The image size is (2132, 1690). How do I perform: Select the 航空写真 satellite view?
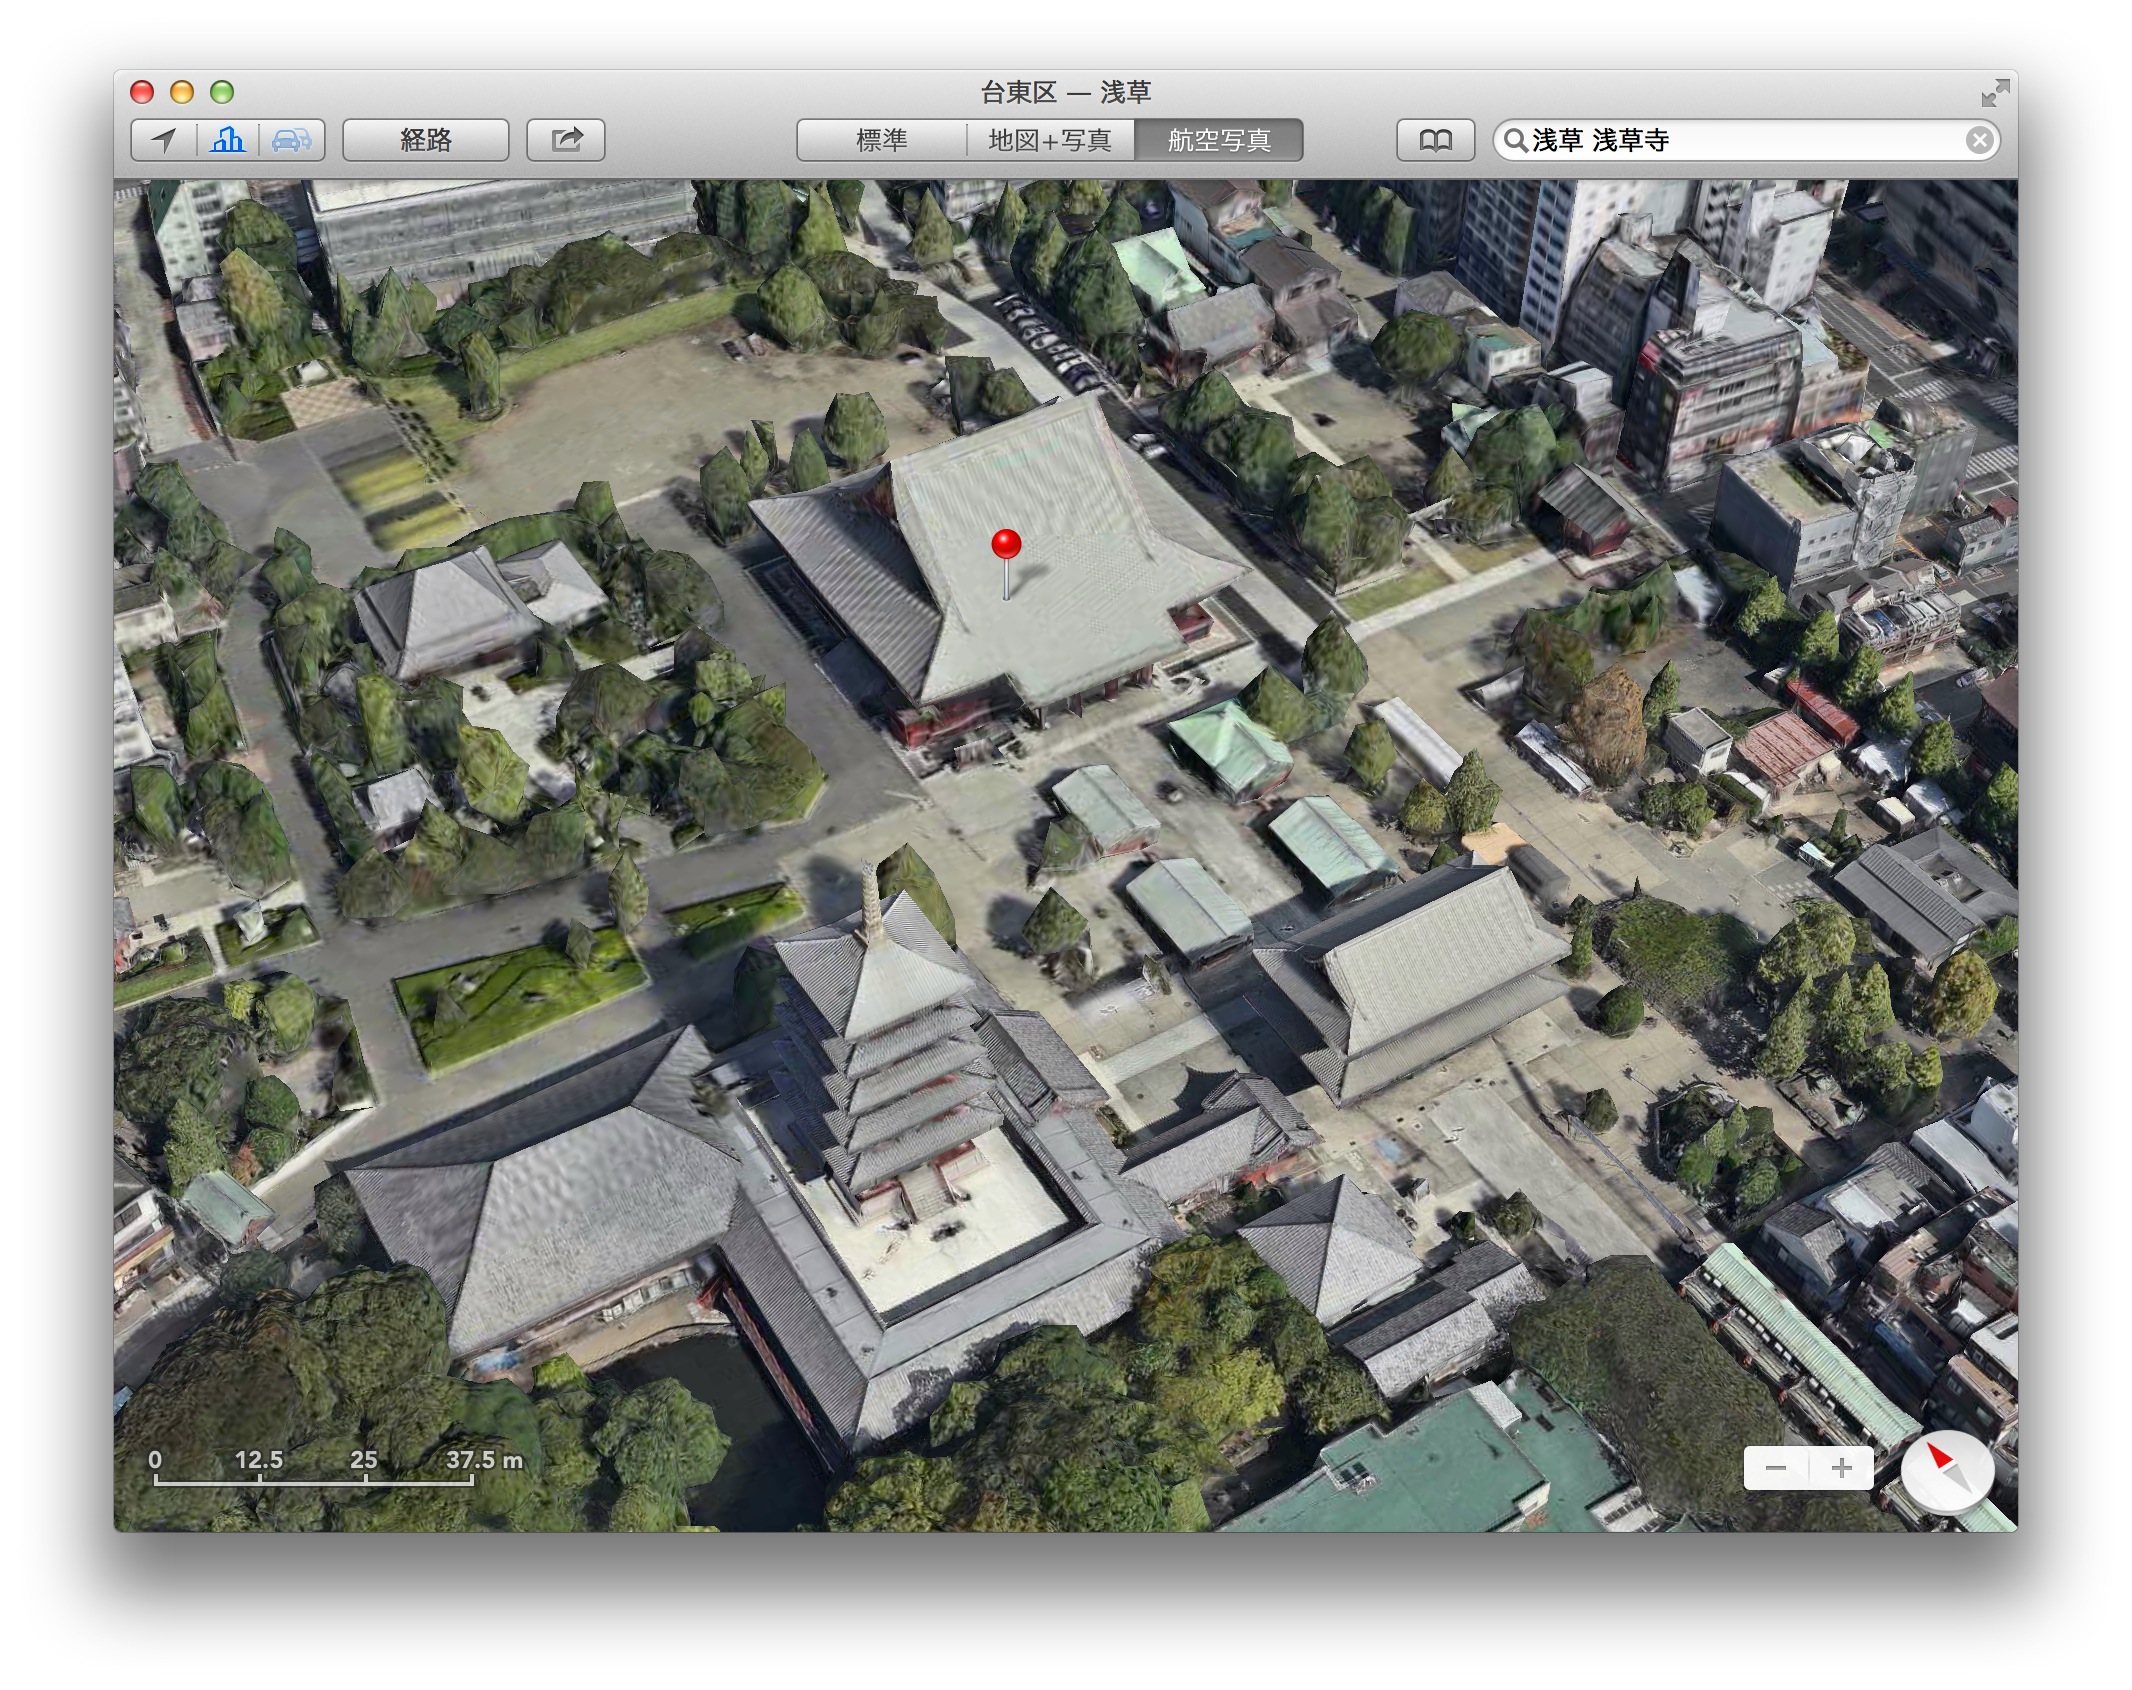[1218, 140]
